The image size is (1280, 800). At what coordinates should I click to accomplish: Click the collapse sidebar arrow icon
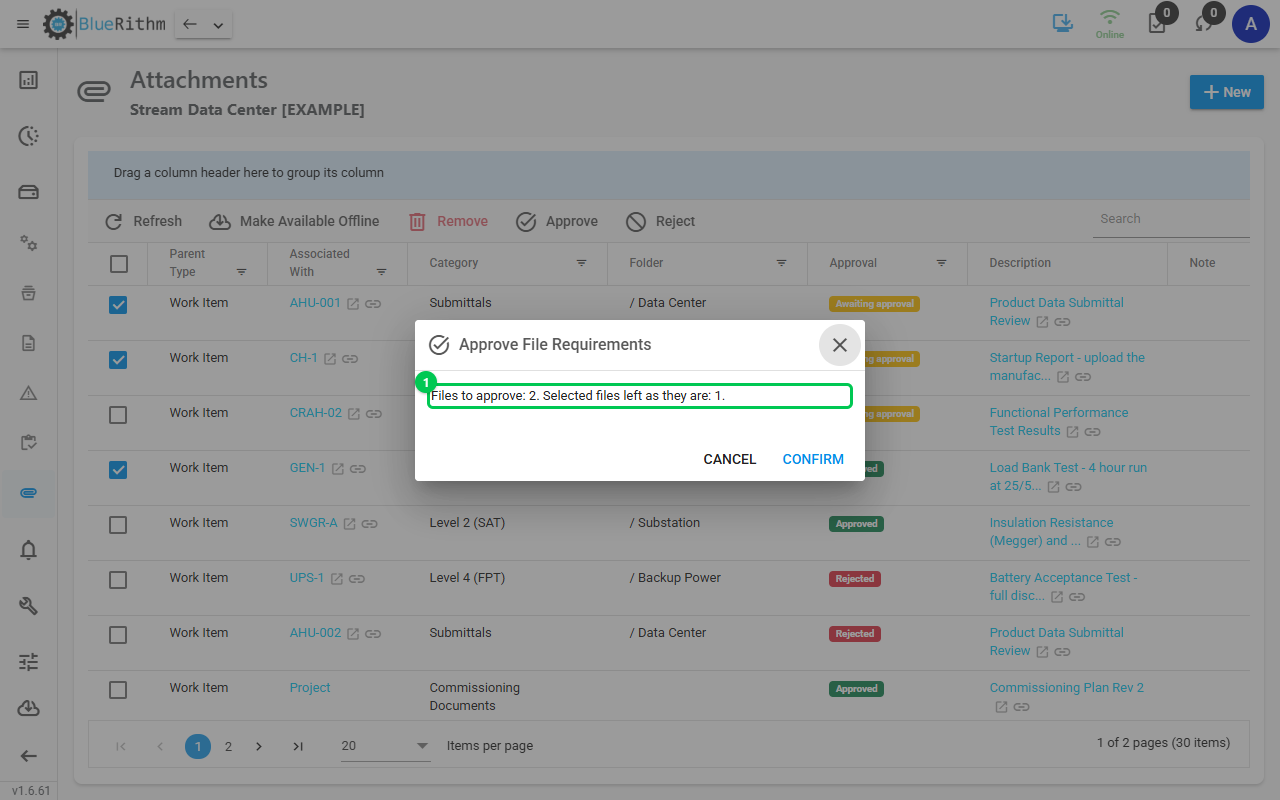click(x=29, y=756)
